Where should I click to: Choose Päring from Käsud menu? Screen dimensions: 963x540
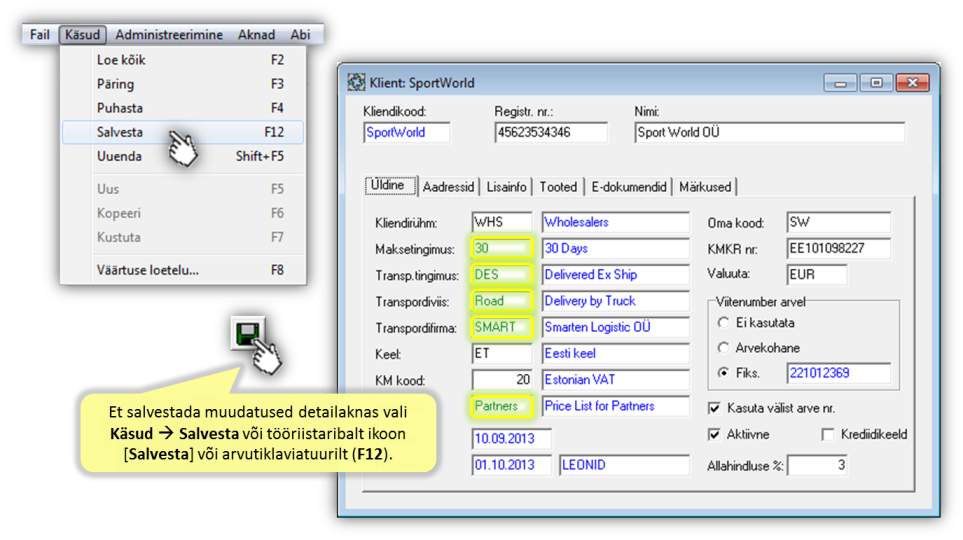coord(183,84)
